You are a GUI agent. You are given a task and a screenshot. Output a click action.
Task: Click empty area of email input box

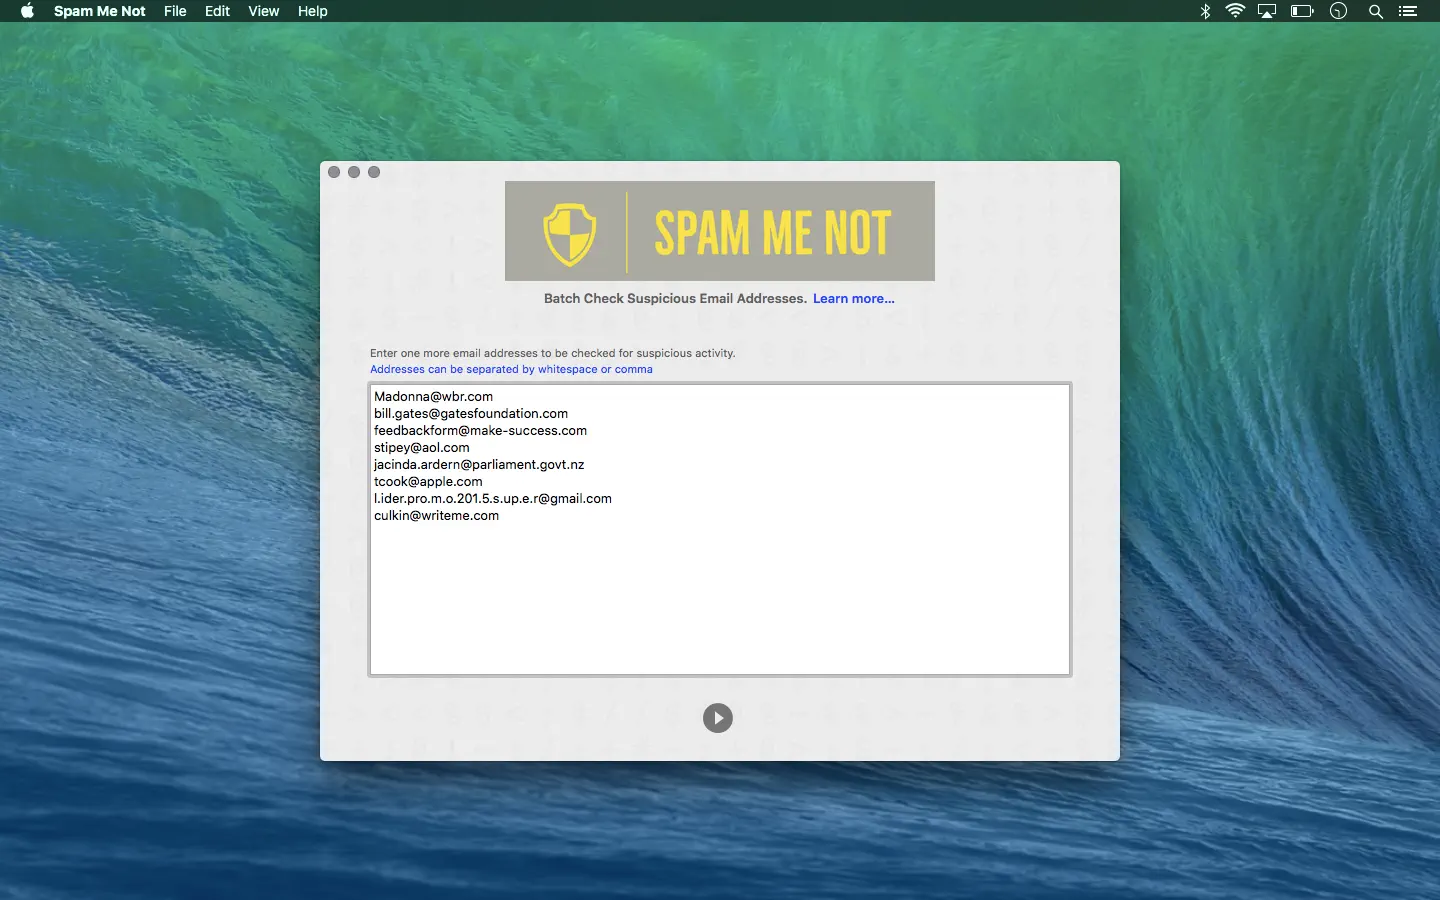pyautogui.click(x=720, y=600)
